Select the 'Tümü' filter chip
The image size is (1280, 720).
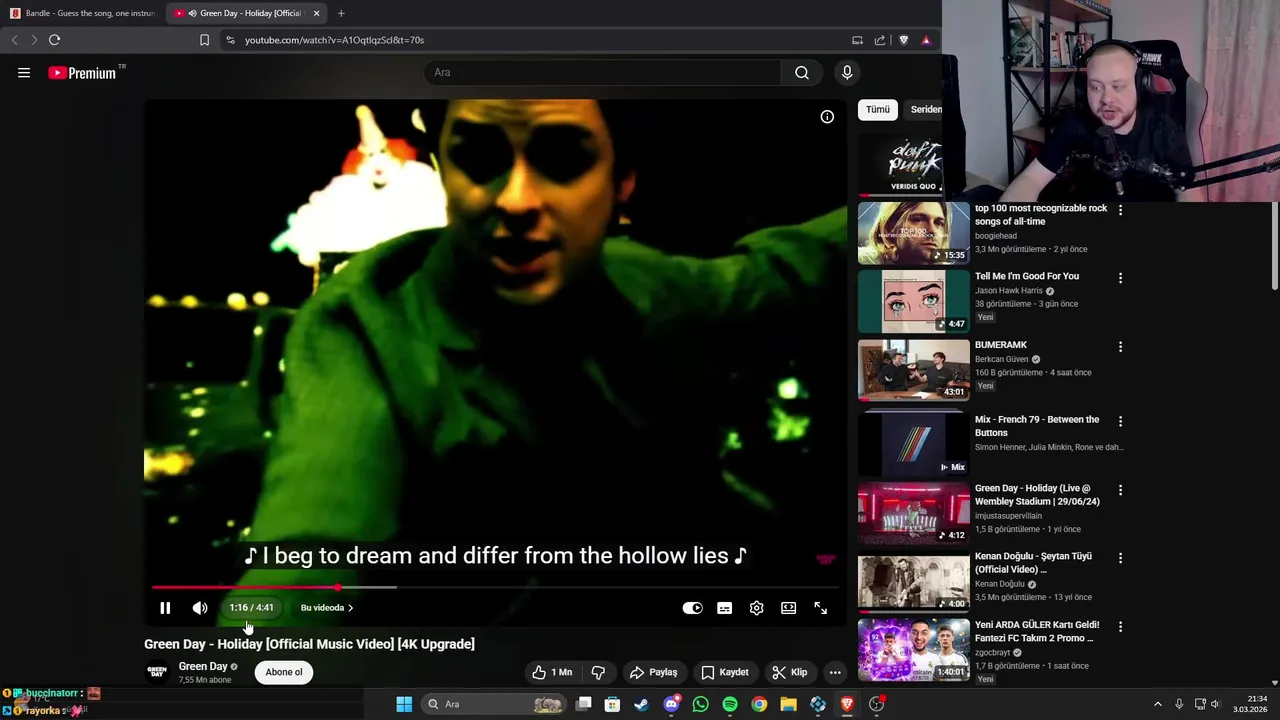click(878, 109)
